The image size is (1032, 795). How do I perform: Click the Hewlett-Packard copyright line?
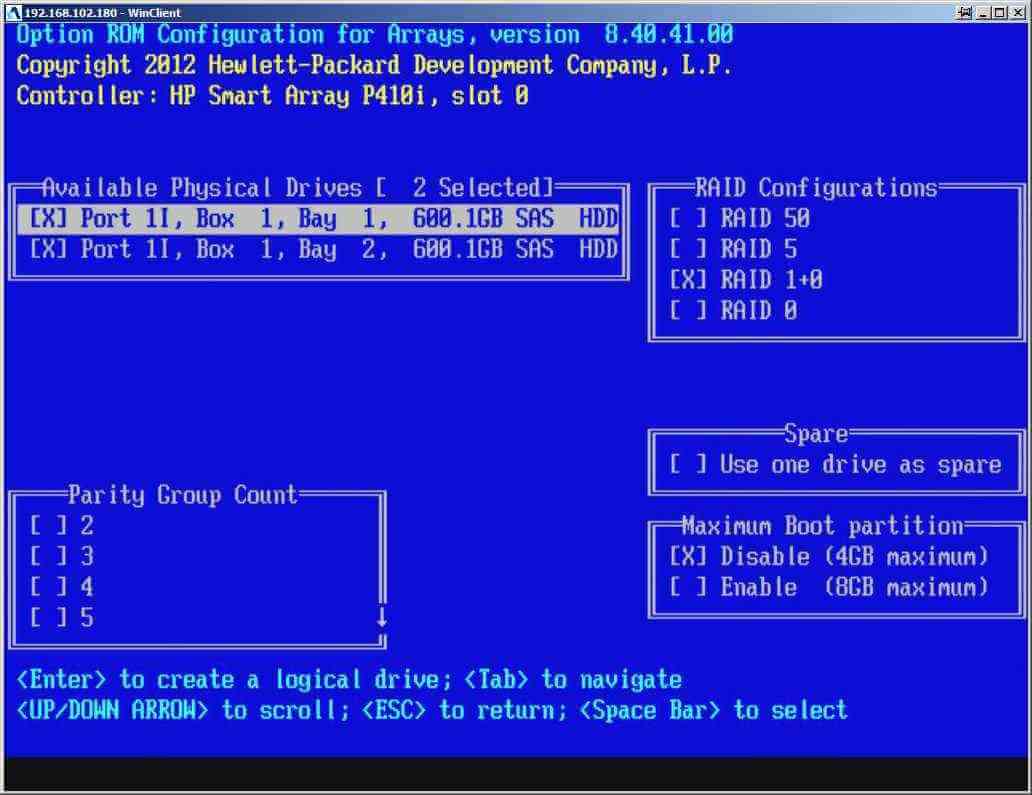tap(374, 65)
